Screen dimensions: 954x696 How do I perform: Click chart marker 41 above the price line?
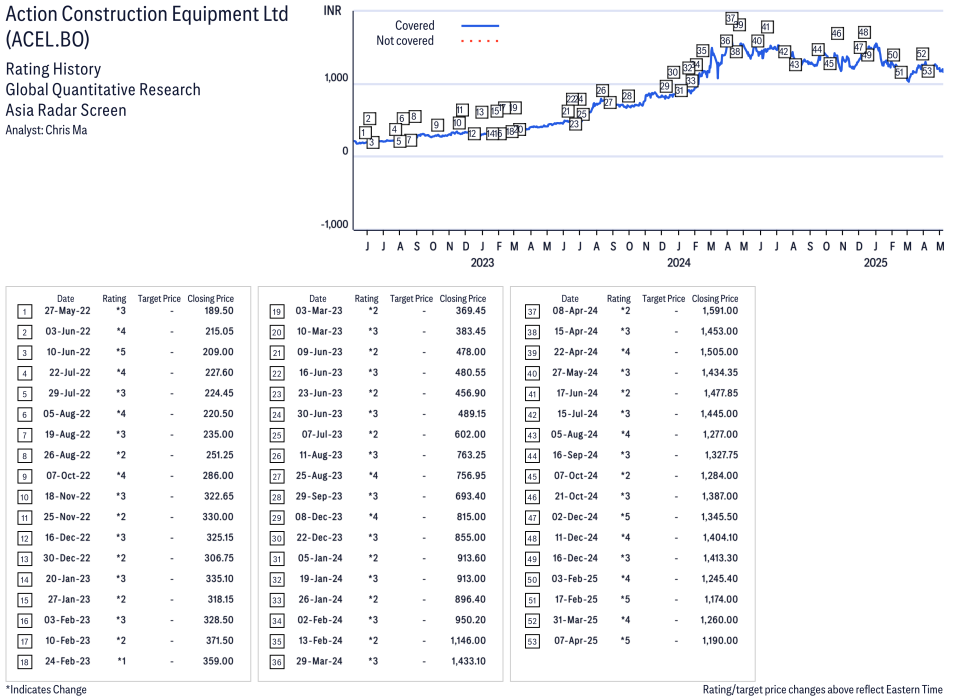click(x=767, y=27)
